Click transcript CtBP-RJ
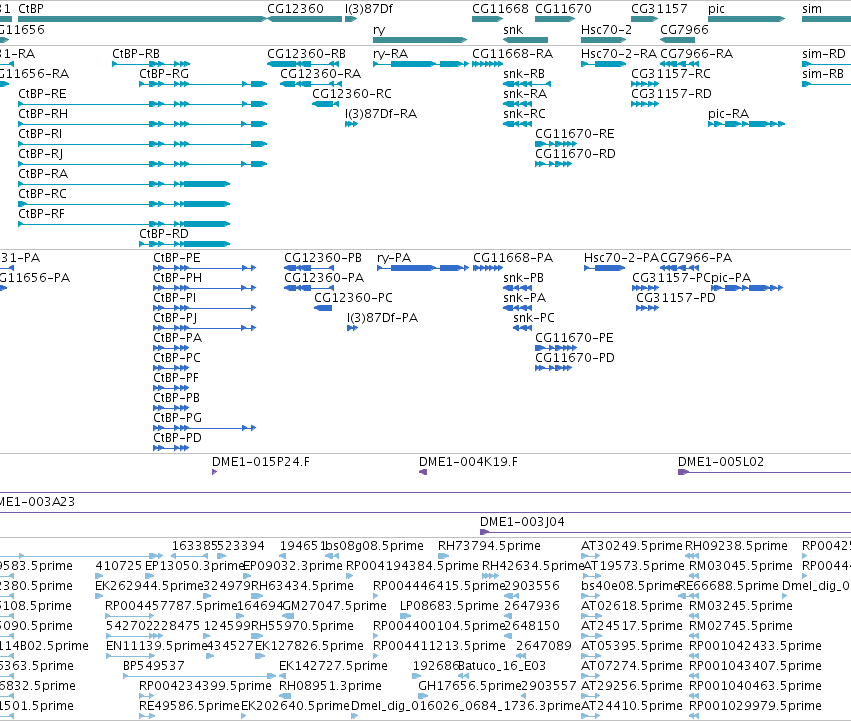 (x=142, y=165)
